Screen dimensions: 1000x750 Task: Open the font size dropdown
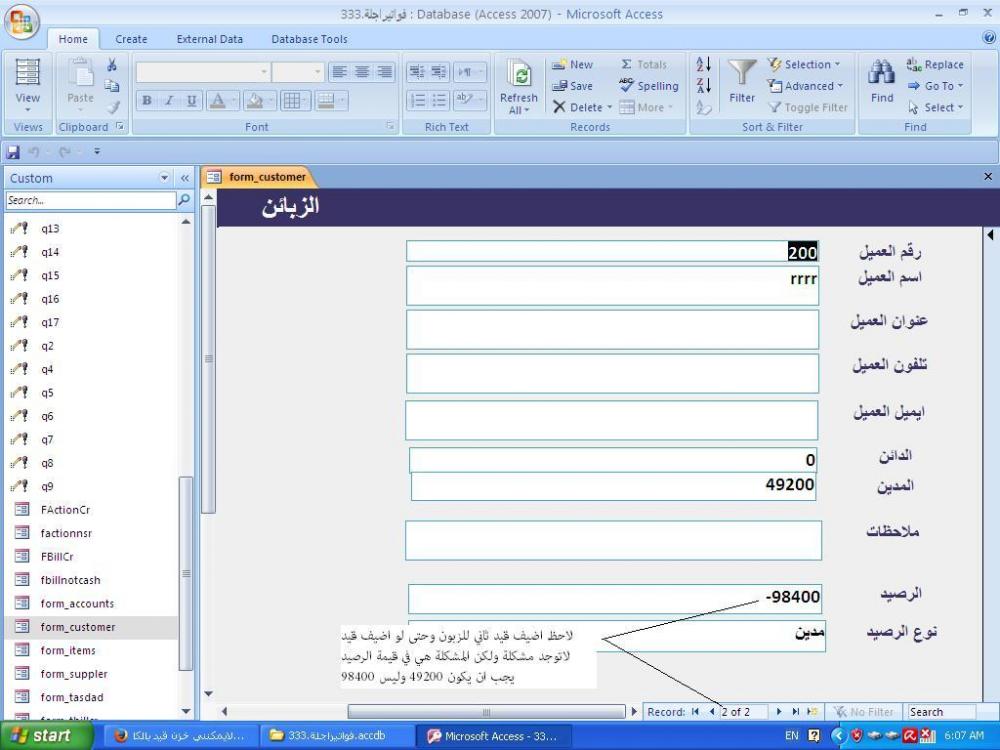click(318, 71)
